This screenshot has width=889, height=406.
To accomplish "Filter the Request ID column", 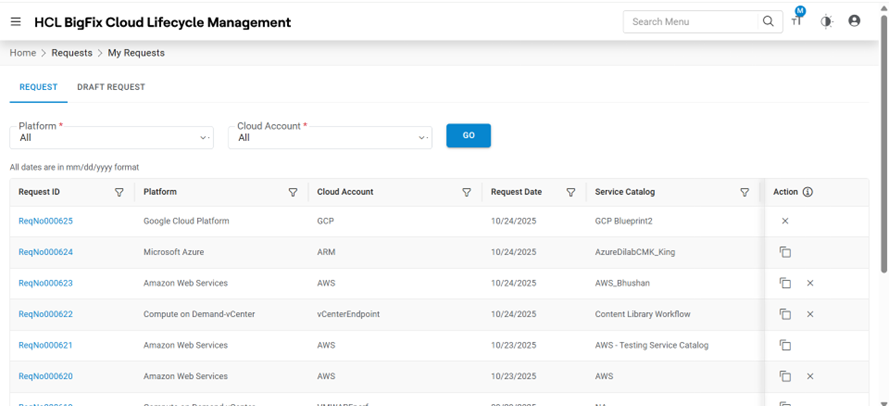I will pos(119,192).
